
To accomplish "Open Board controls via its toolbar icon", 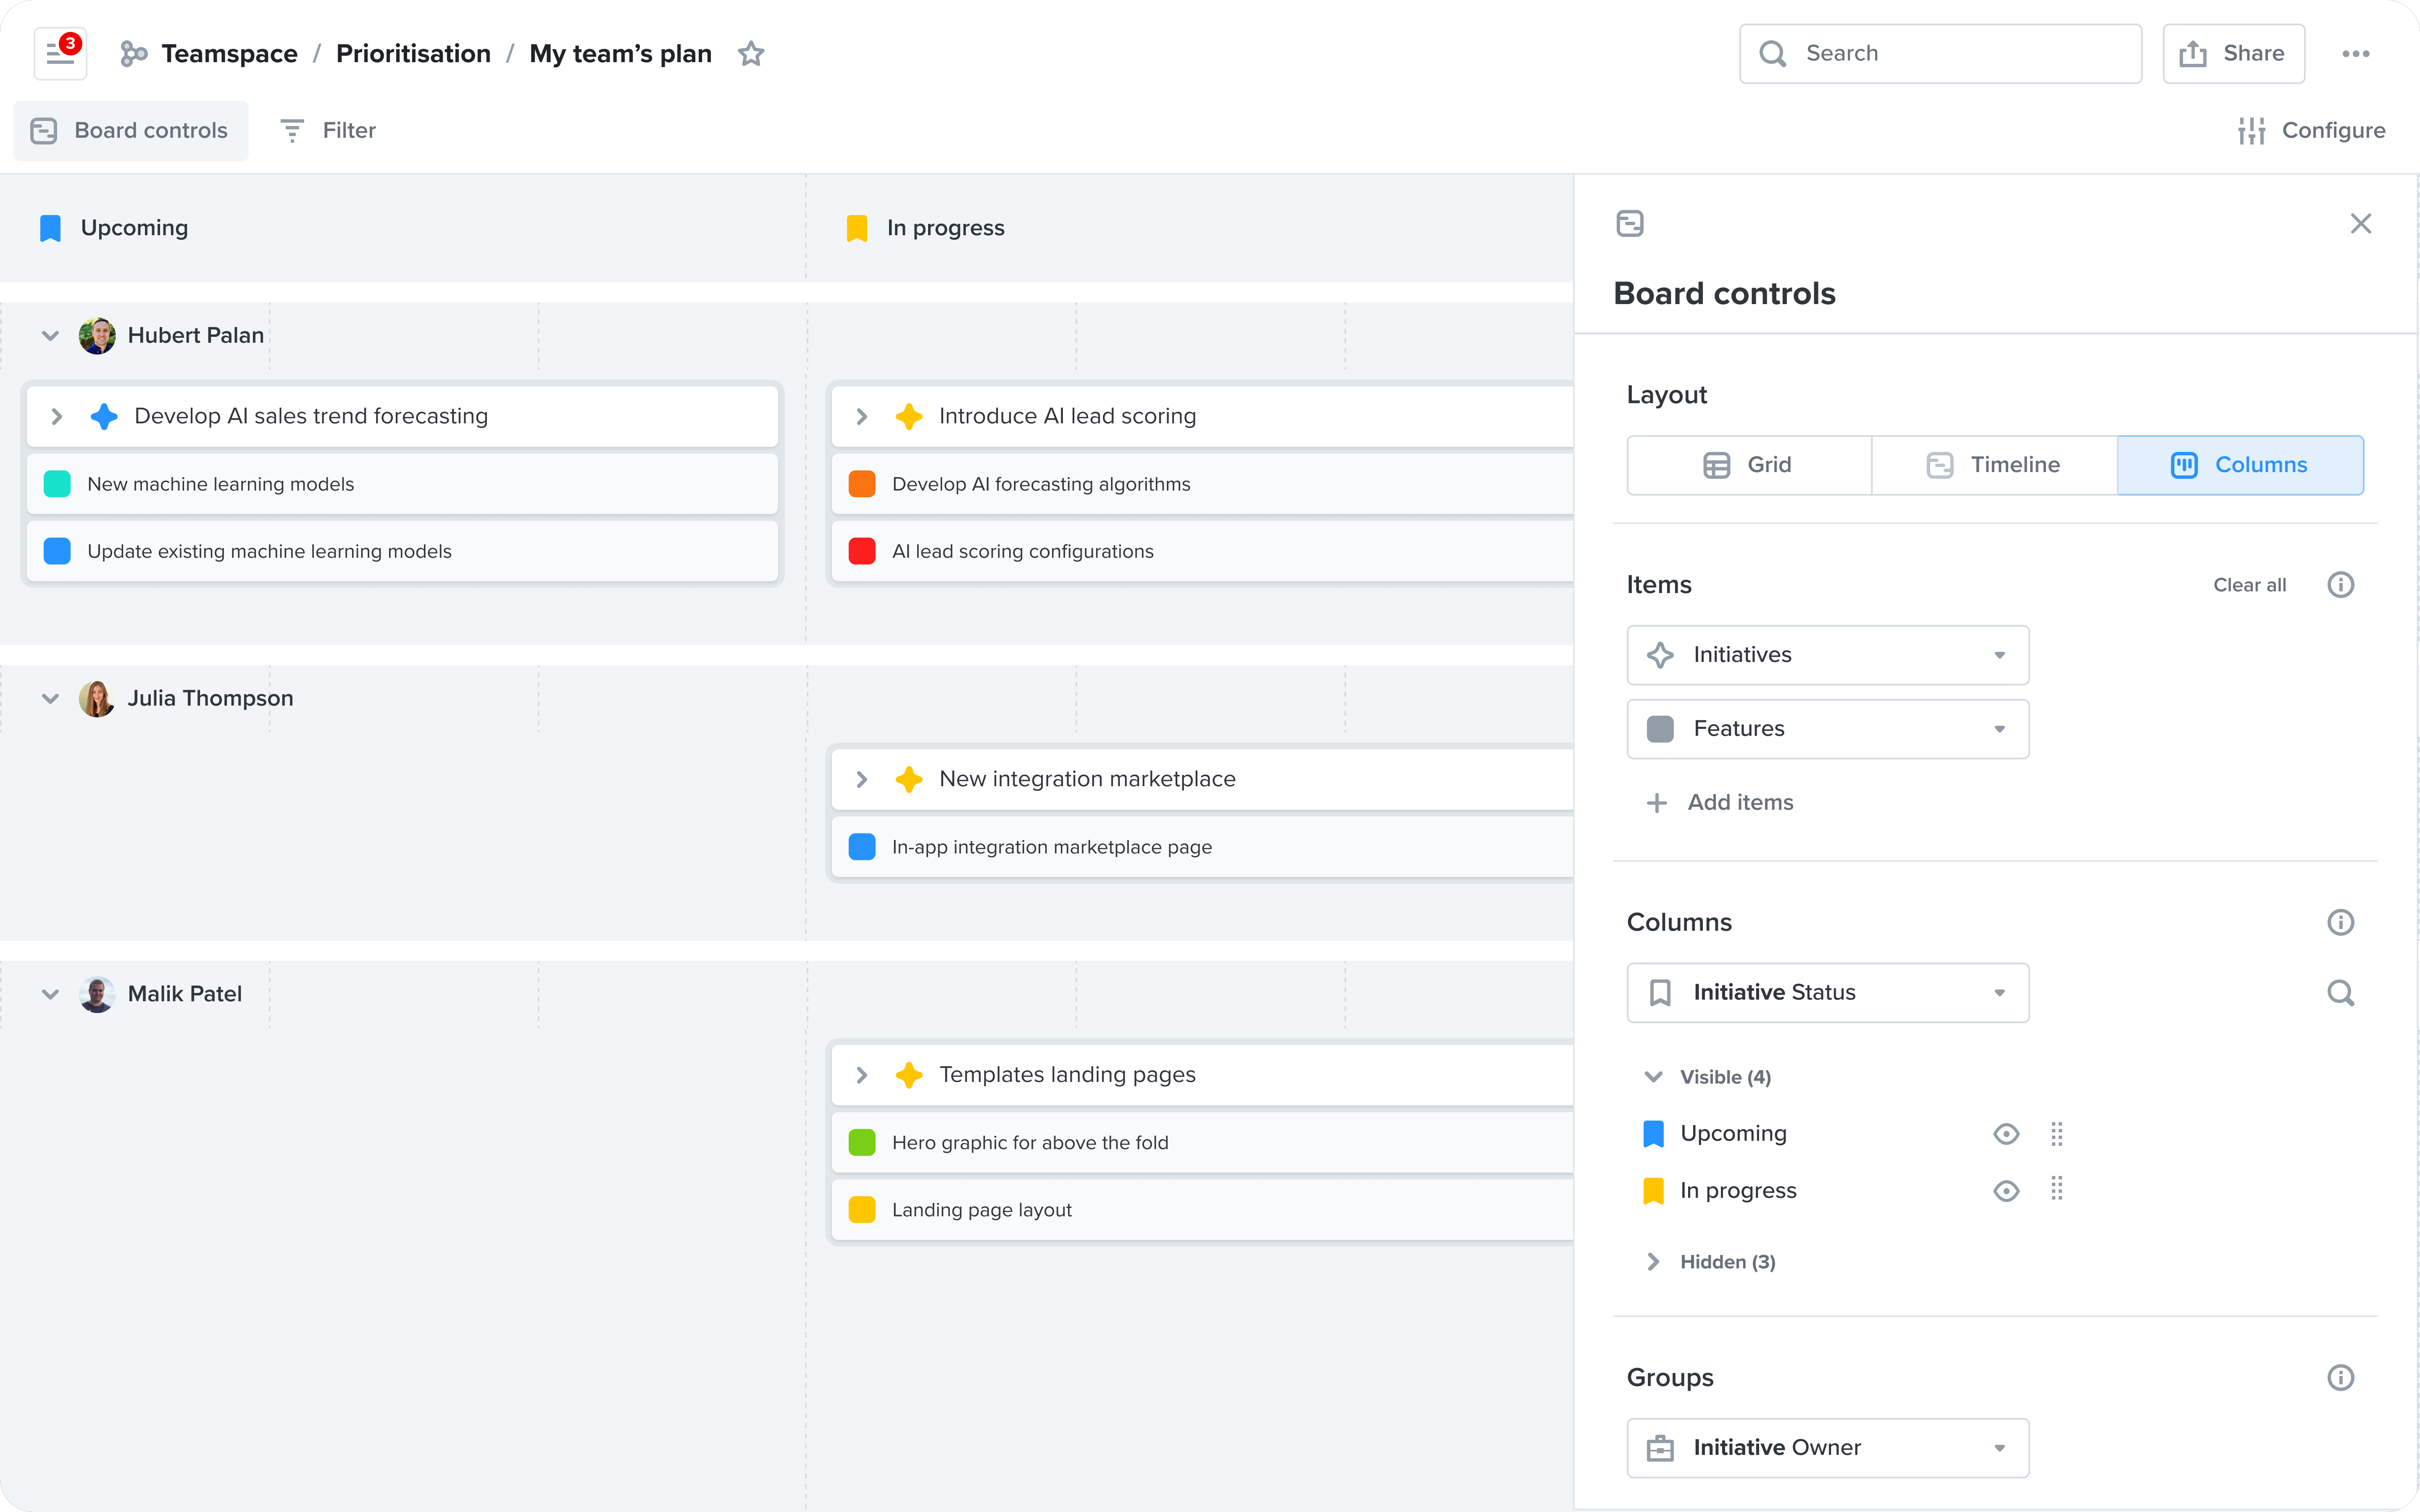I will point(42,130).
